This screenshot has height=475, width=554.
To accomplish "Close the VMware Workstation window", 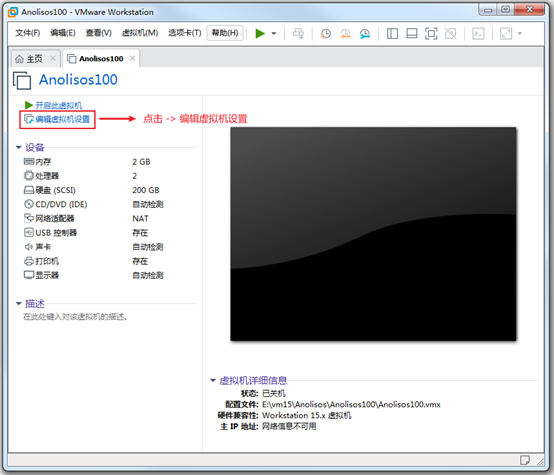I will [529, 10].
